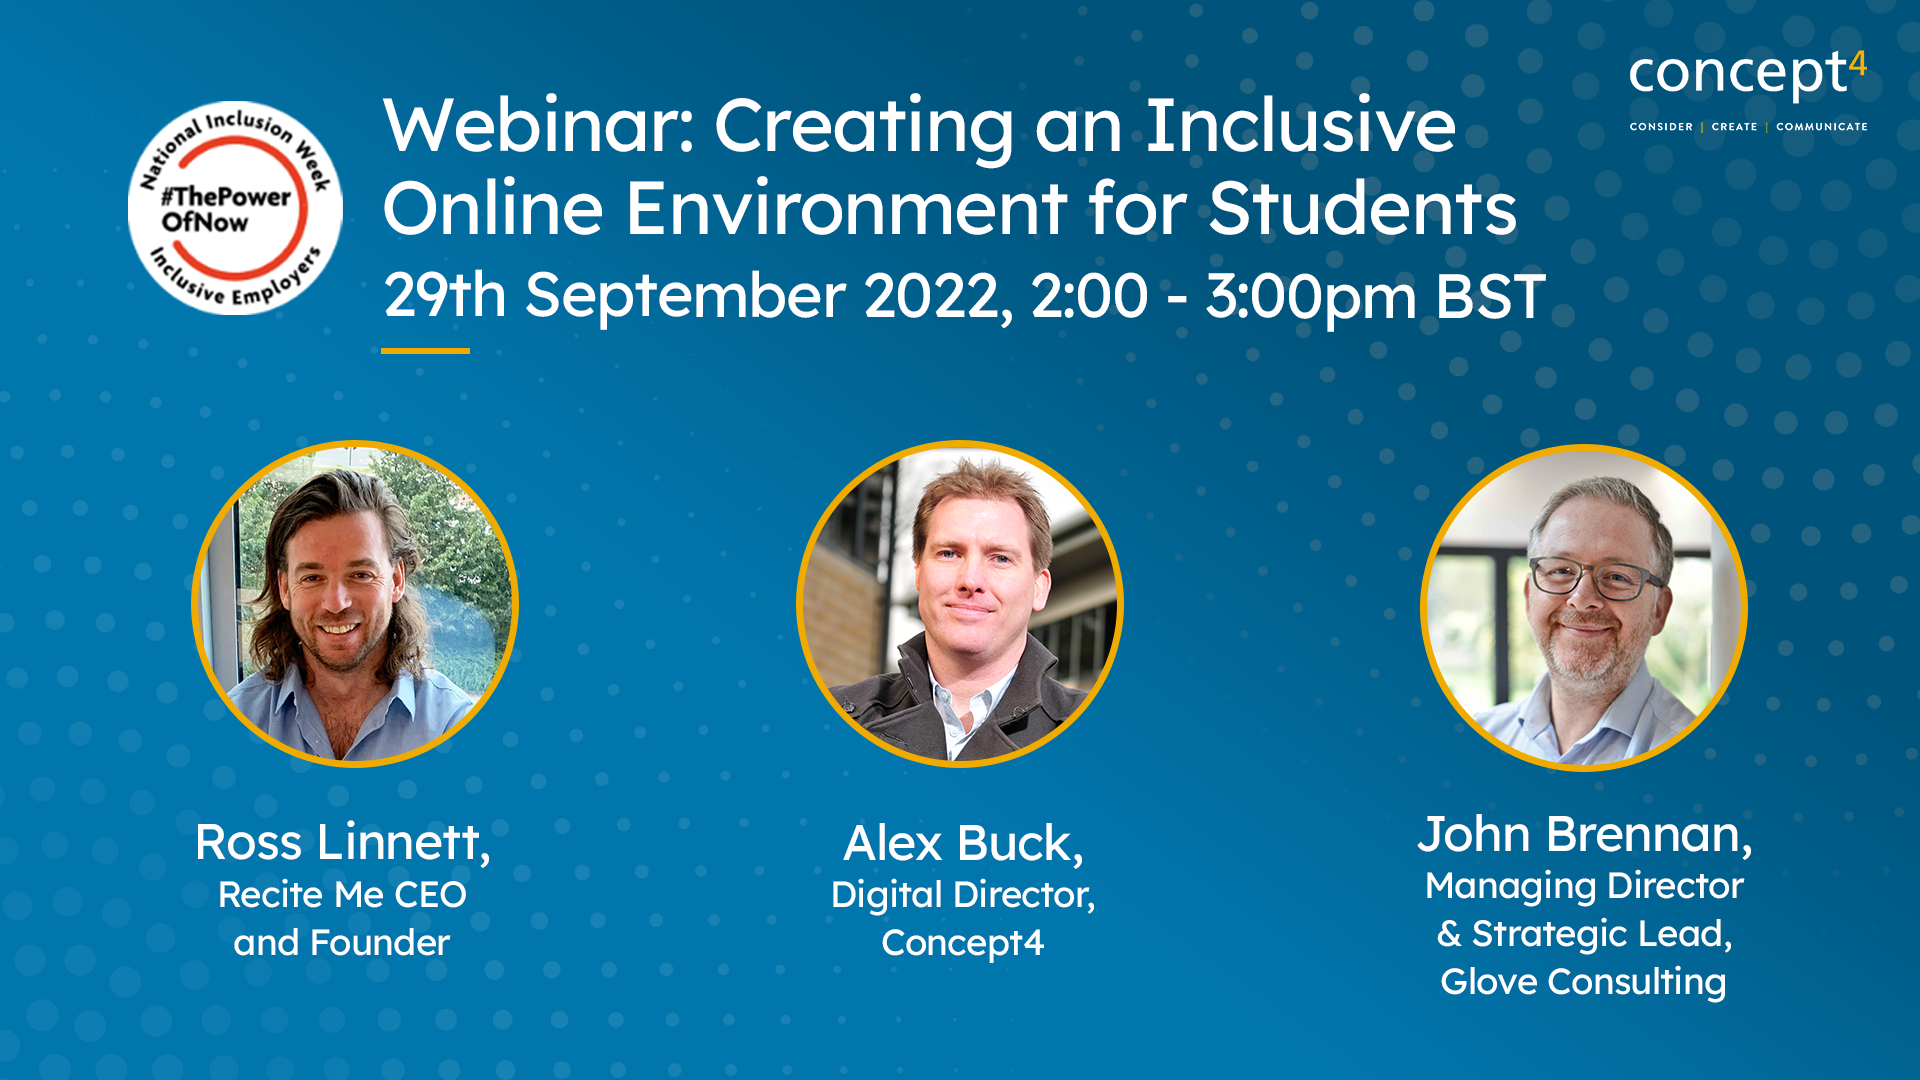Click 'Concept4' under Alex Buck
1920x1080 pixels.
962,943
